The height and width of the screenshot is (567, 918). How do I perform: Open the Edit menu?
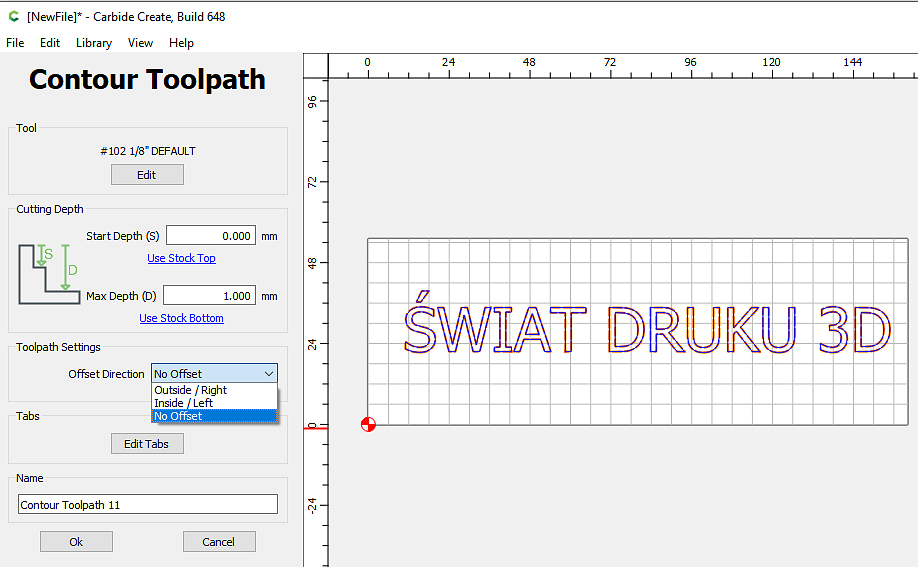(50, 43)
